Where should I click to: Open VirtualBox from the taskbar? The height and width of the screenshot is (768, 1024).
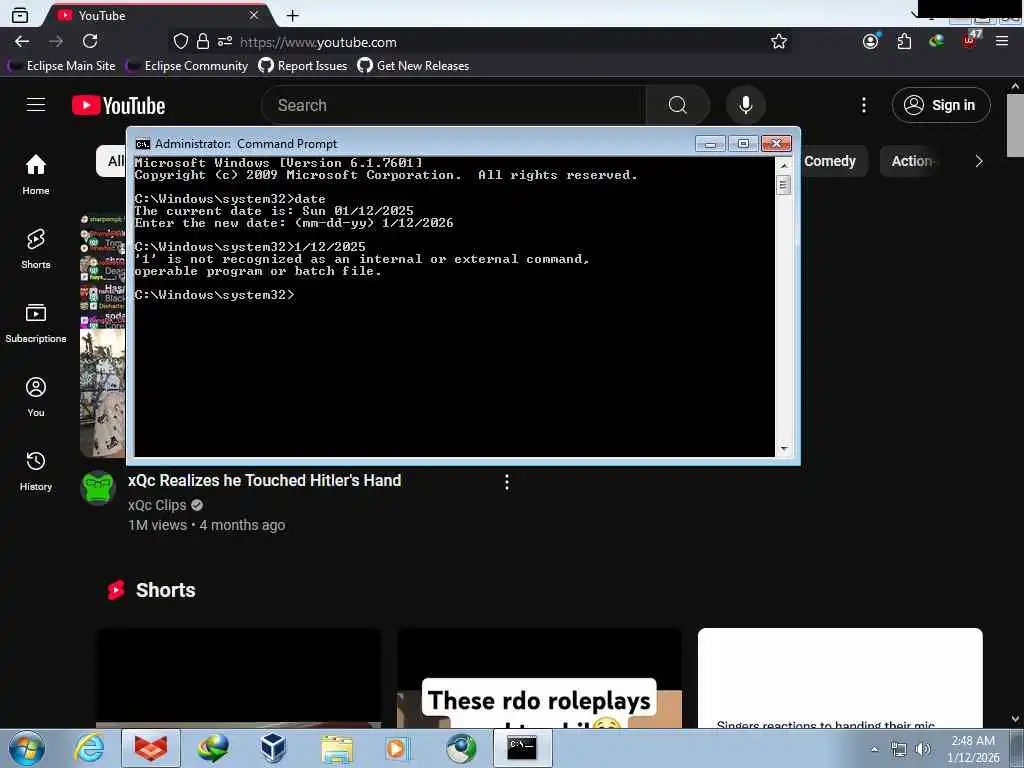[x=273, y=748]
